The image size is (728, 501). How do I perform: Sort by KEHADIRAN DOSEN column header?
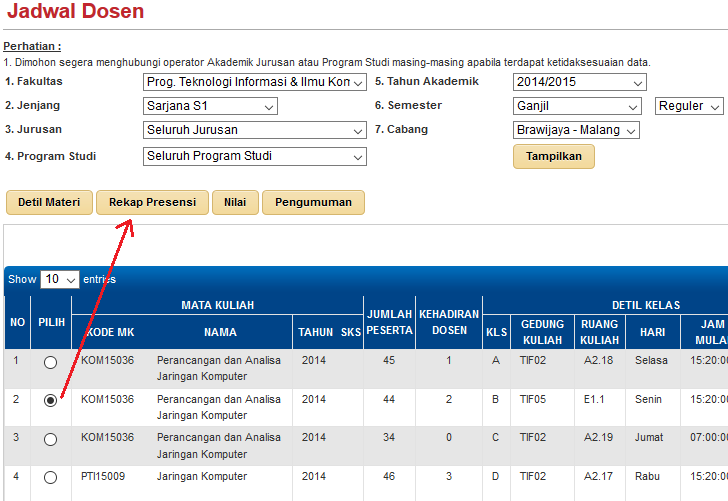(x=449, y=322)
